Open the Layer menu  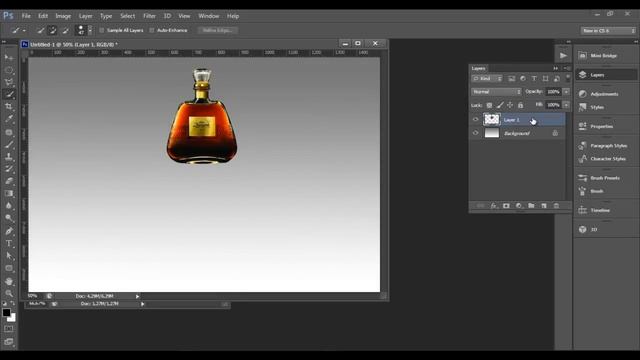click(85, 16)
